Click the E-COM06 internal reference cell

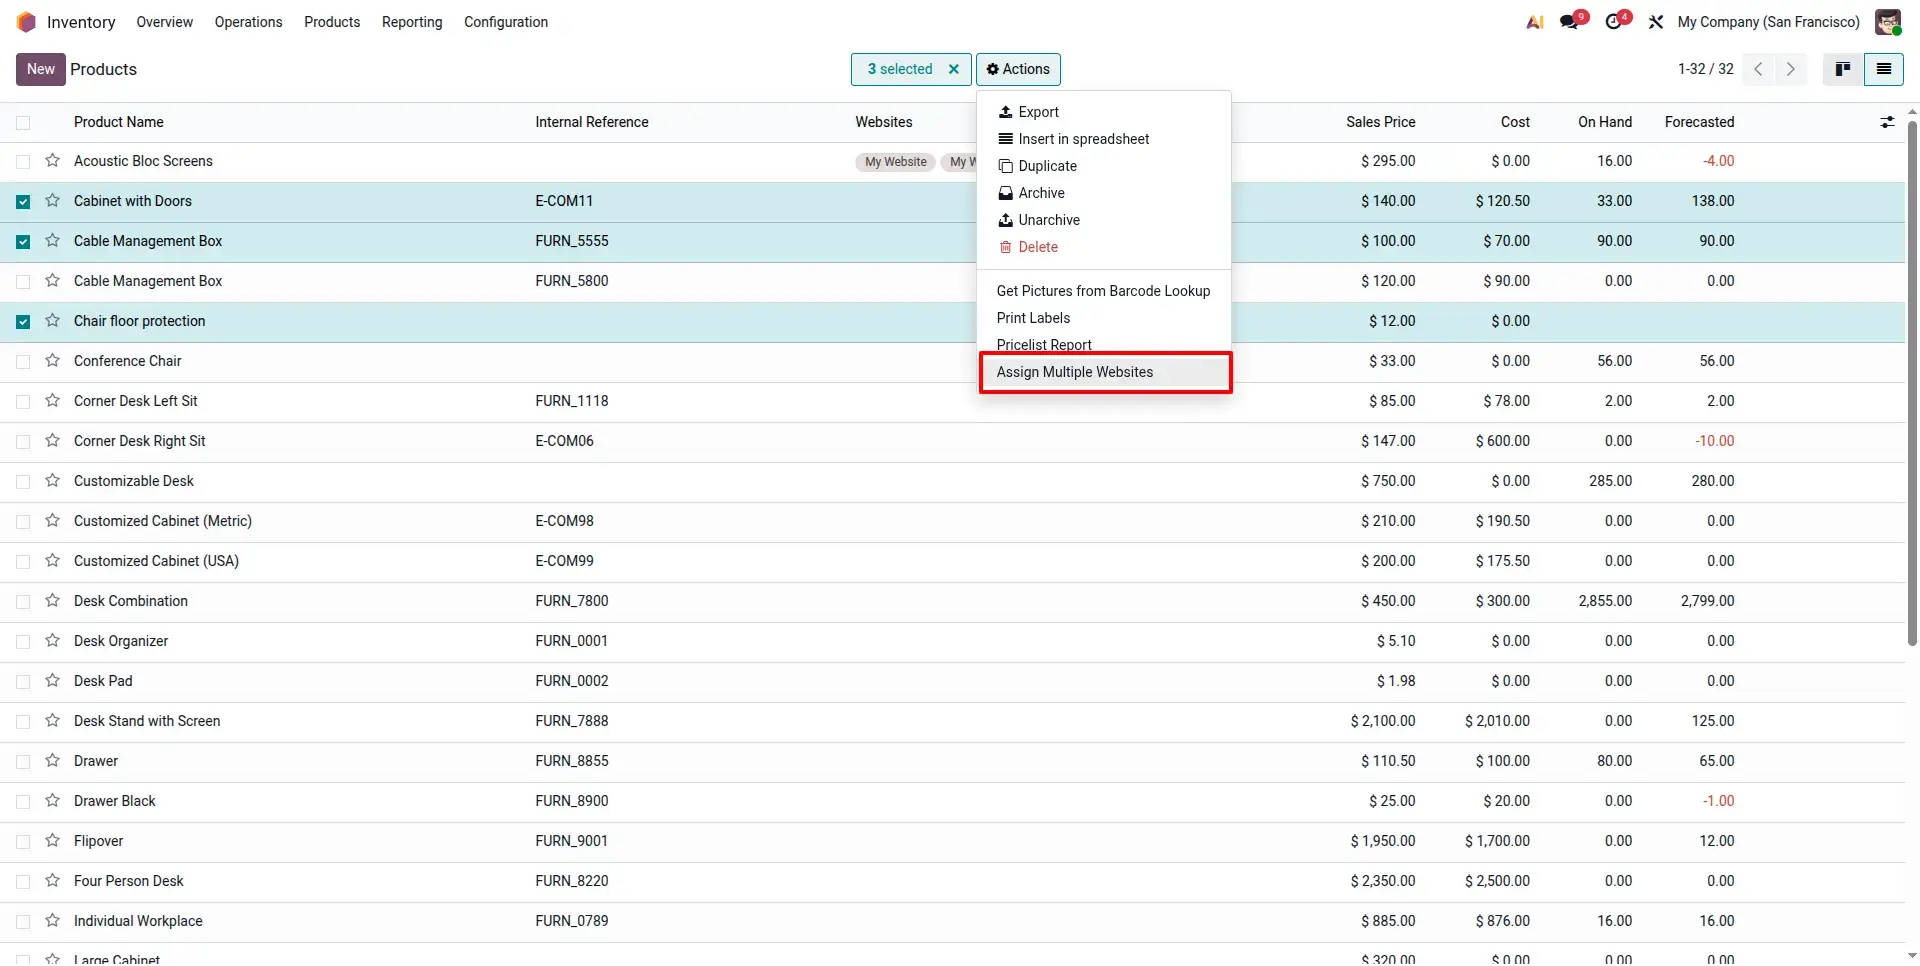click(564, 441)
